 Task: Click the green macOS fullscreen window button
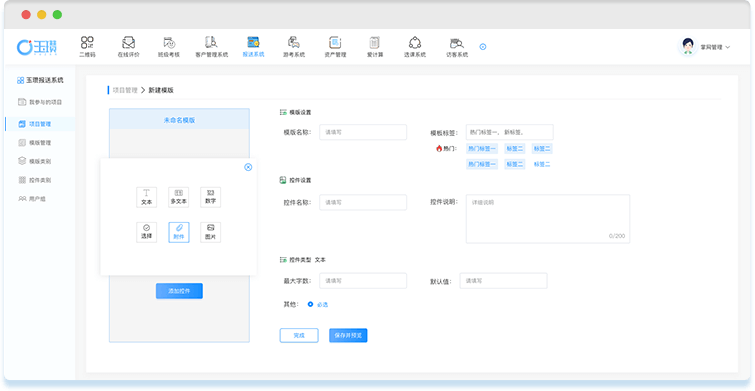[57, 14]
